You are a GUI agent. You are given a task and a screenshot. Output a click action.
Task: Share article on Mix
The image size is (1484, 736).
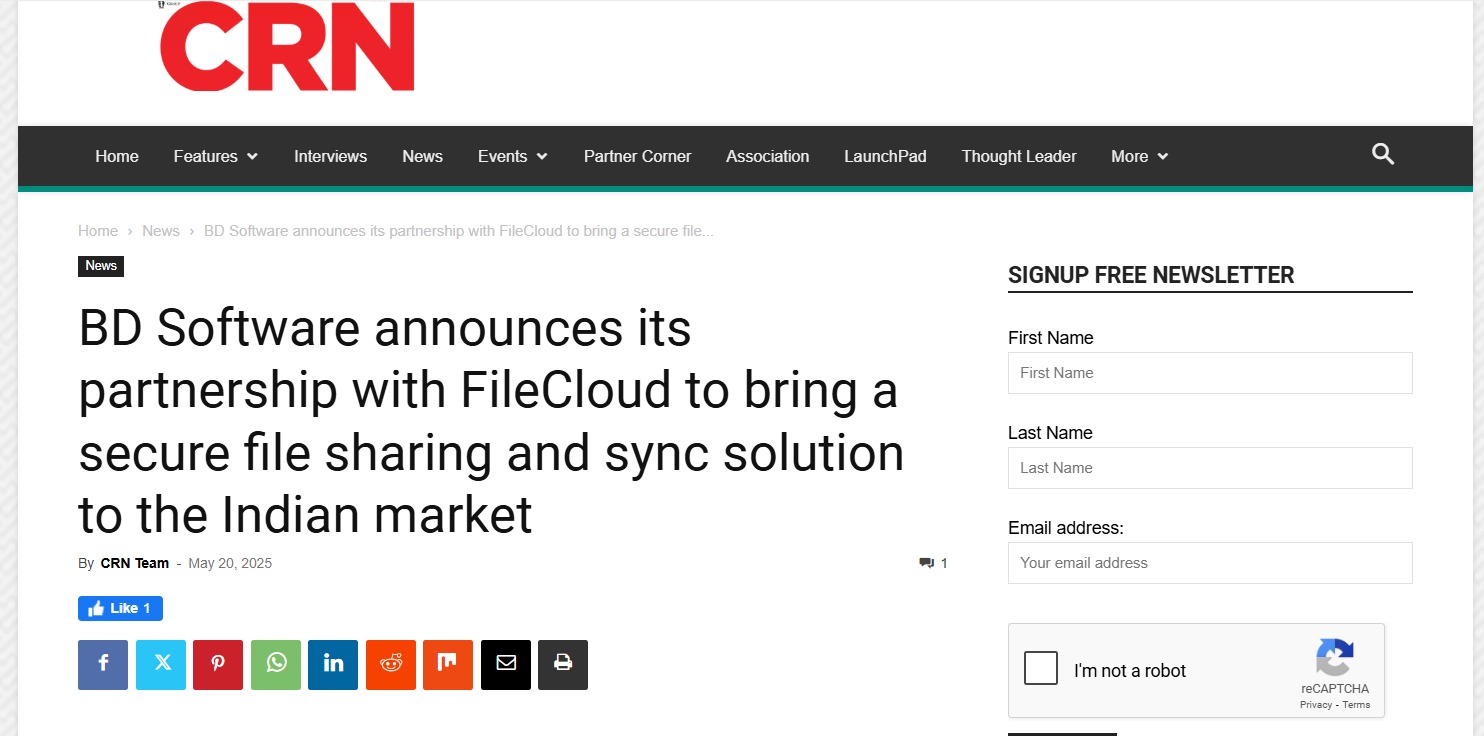pyautogui.click(x=448, y=665)
